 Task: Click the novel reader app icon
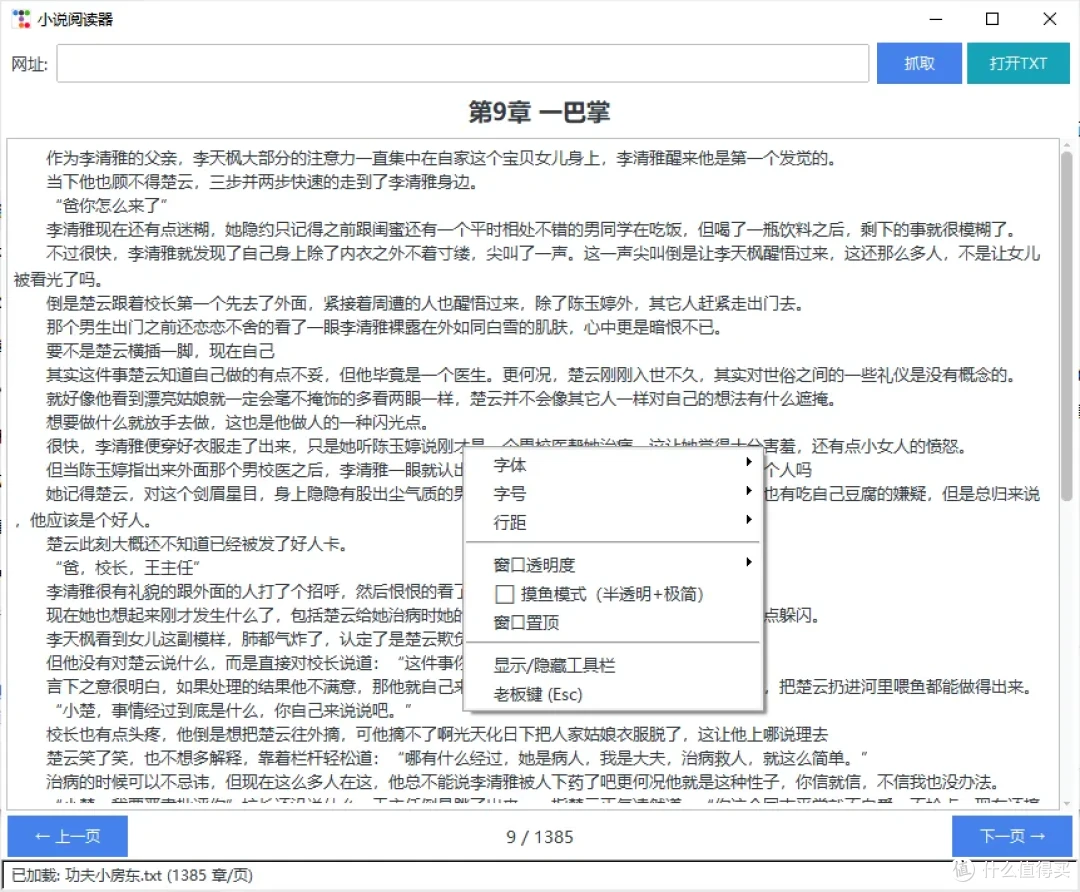click(x=21, y=19)
